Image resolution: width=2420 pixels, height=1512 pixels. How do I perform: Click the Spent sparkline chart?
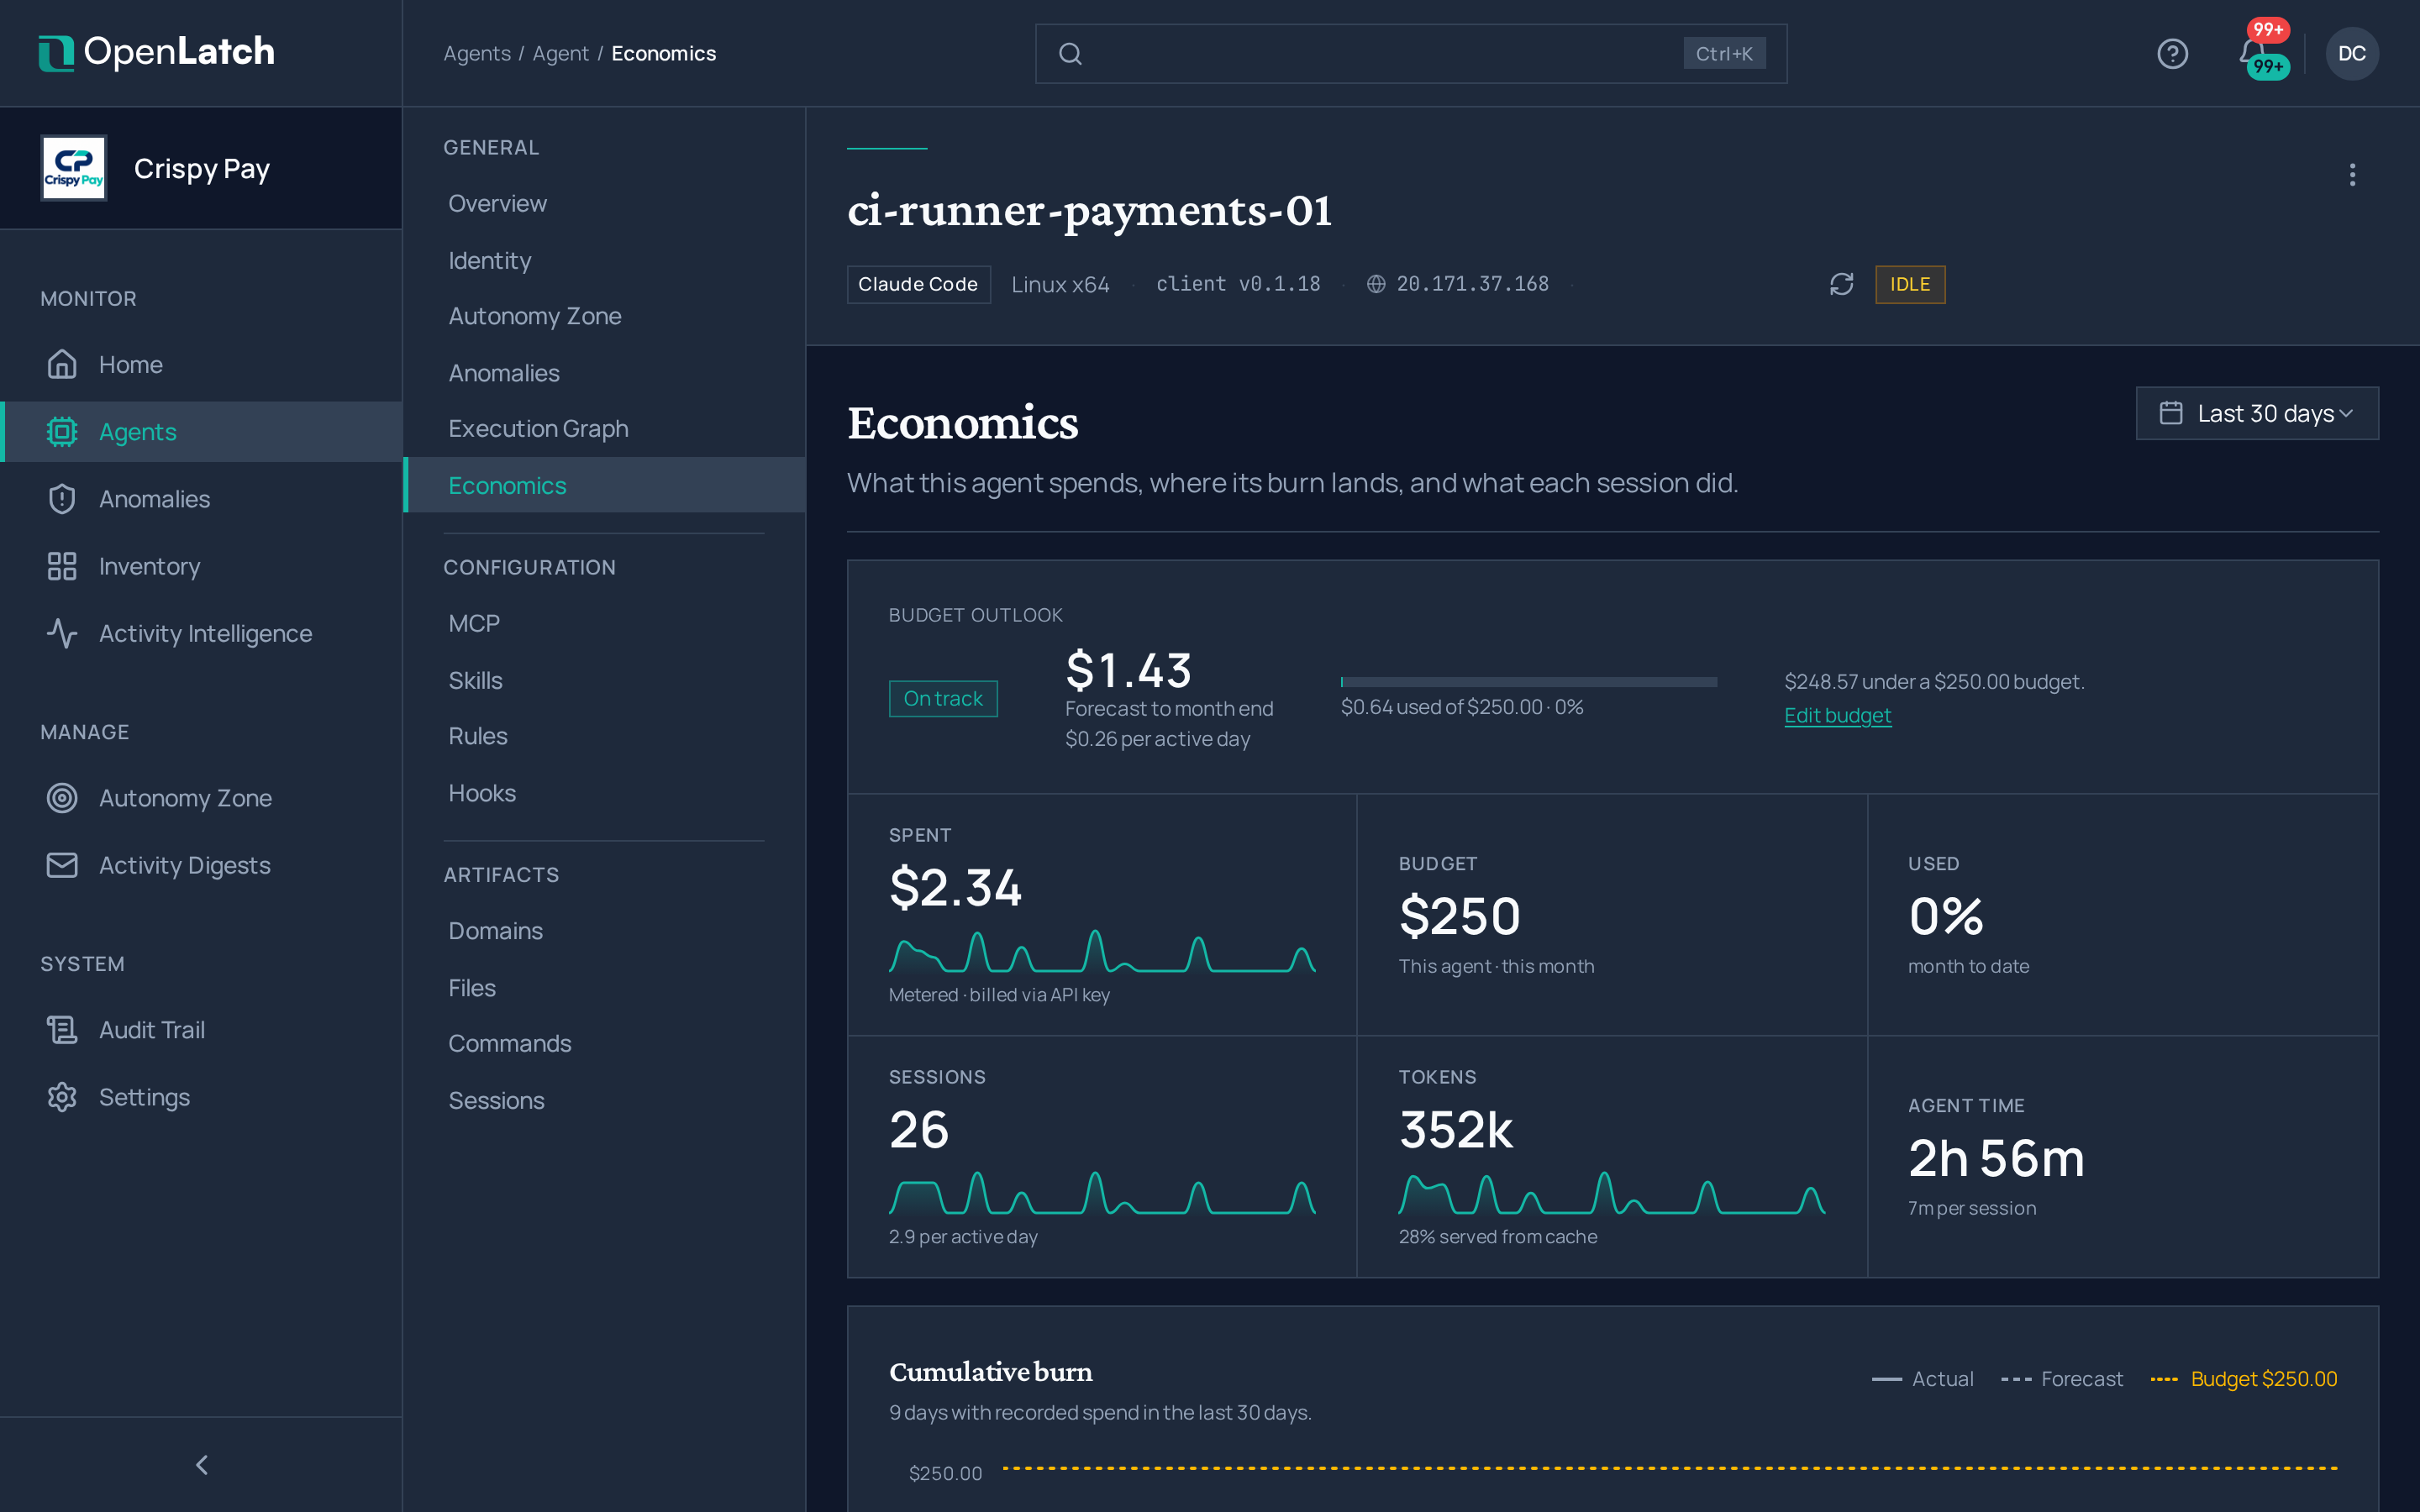coord(1101,951)
